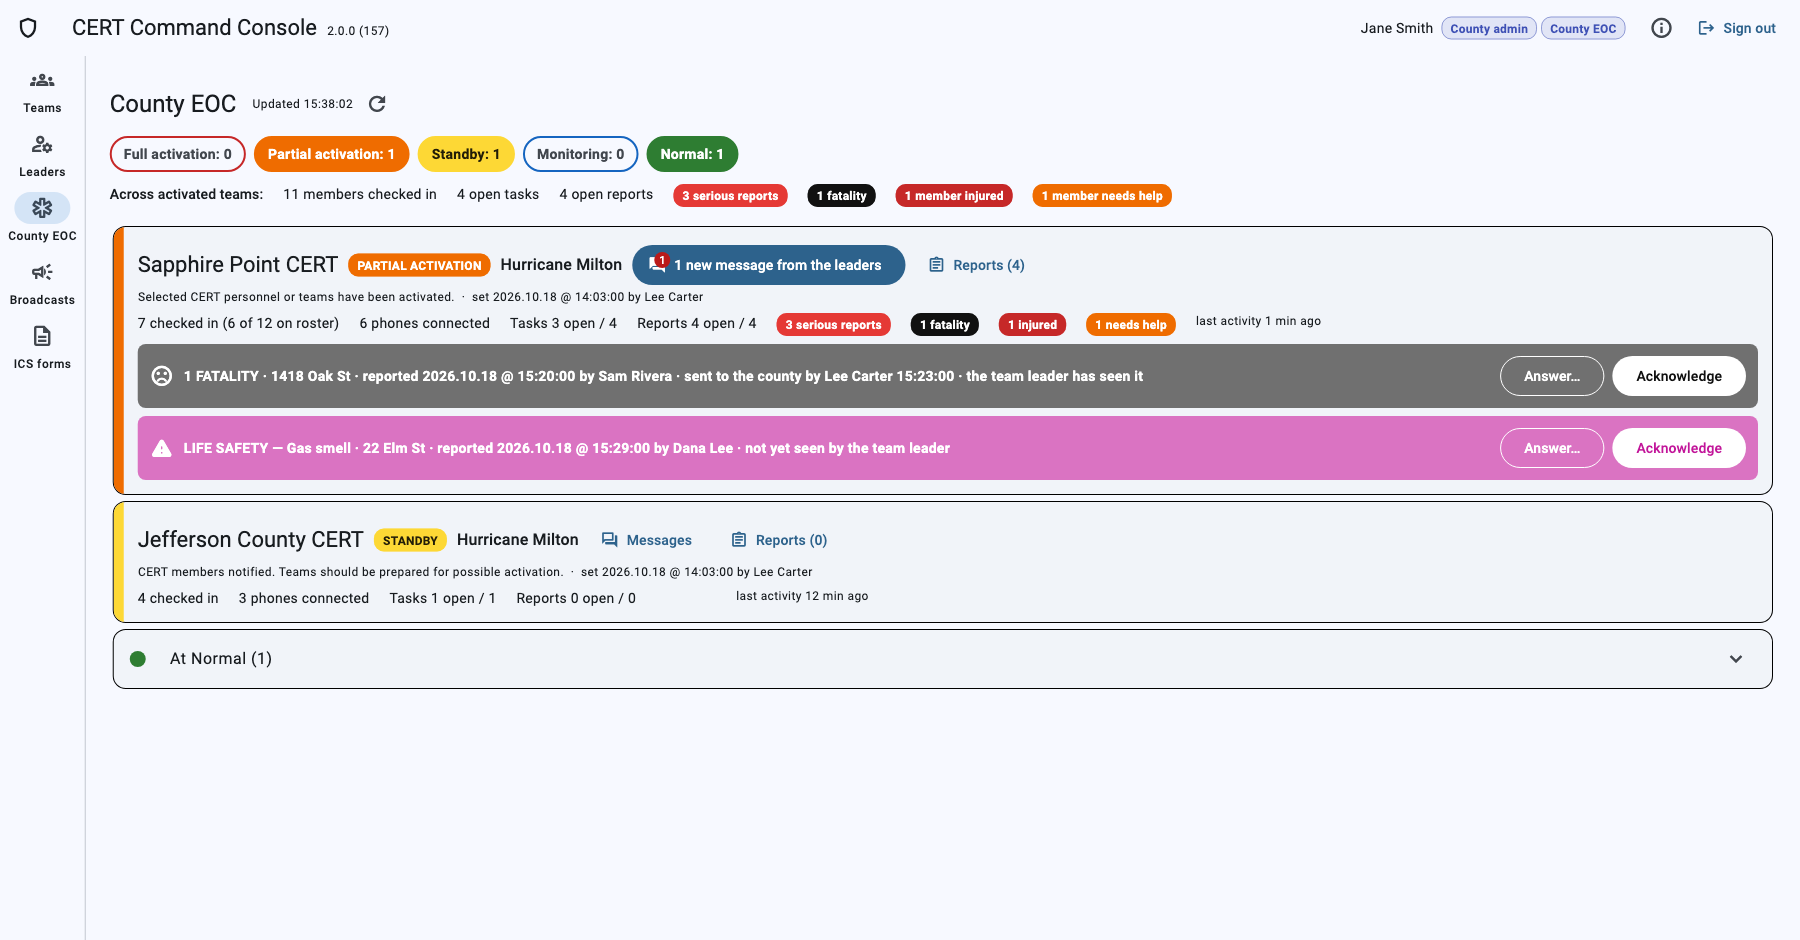Open the info icon in header
1800x940 pixels.
coord(1661,28)
